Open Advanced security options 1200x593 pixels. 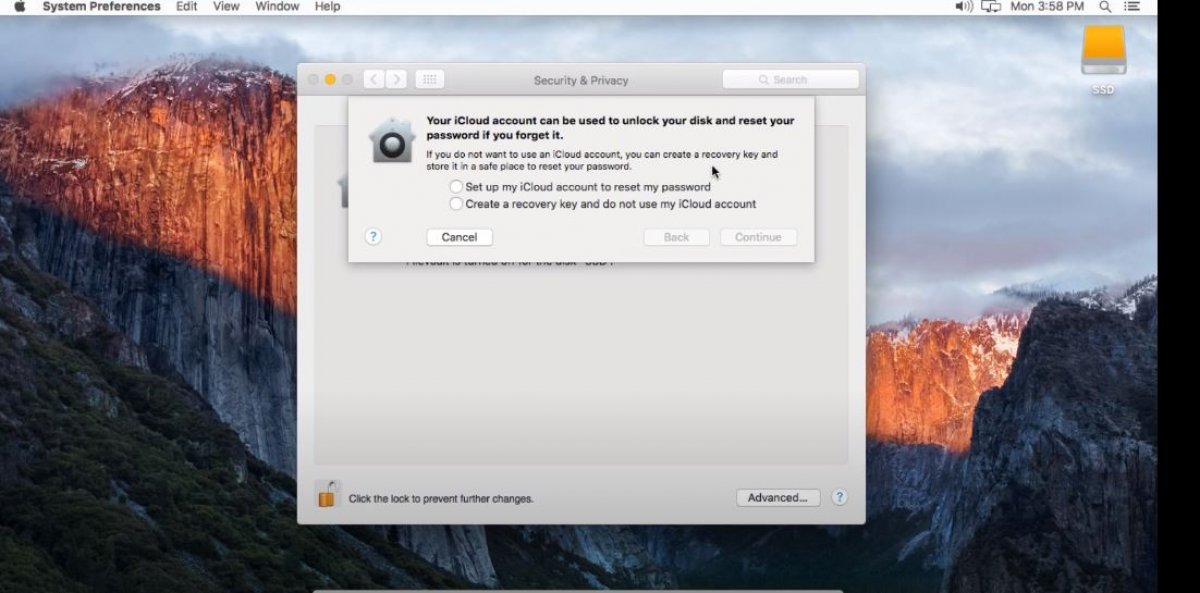coord(778,497)
